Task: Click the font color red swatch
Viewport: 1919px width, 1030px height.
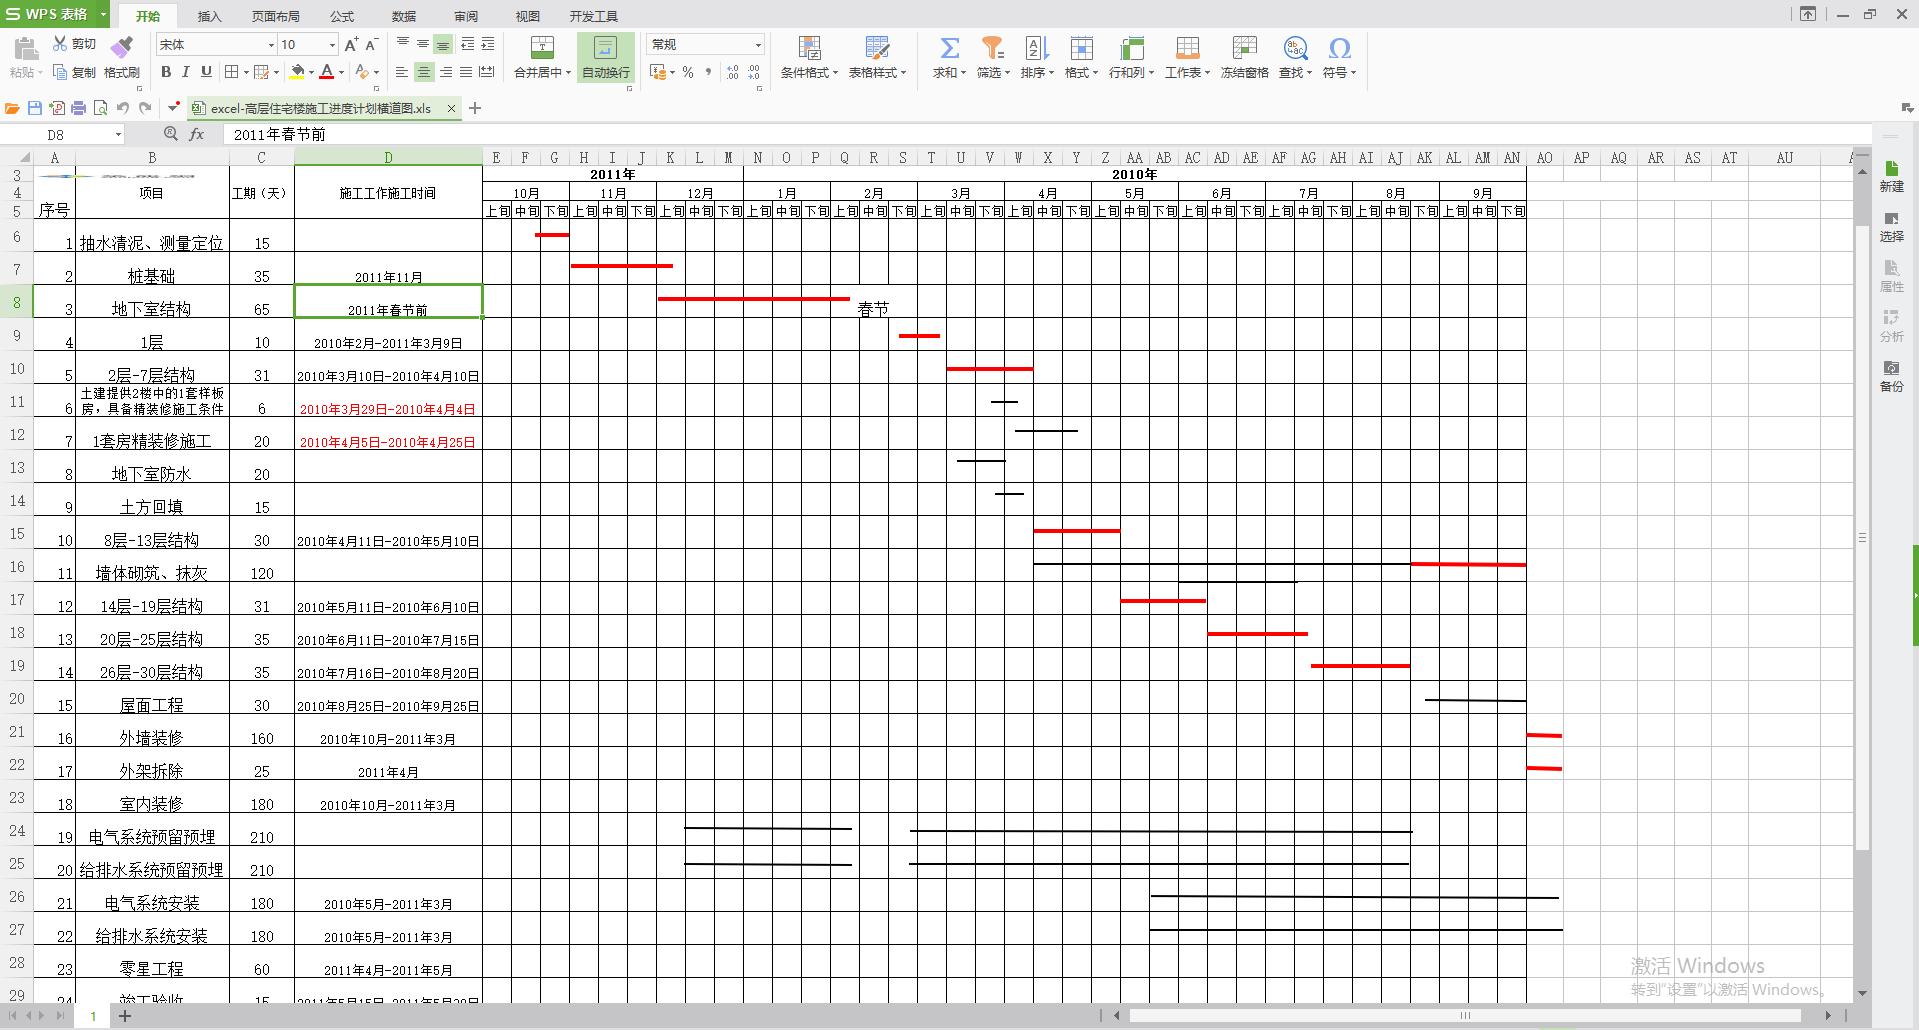Action: coord(327,72)
